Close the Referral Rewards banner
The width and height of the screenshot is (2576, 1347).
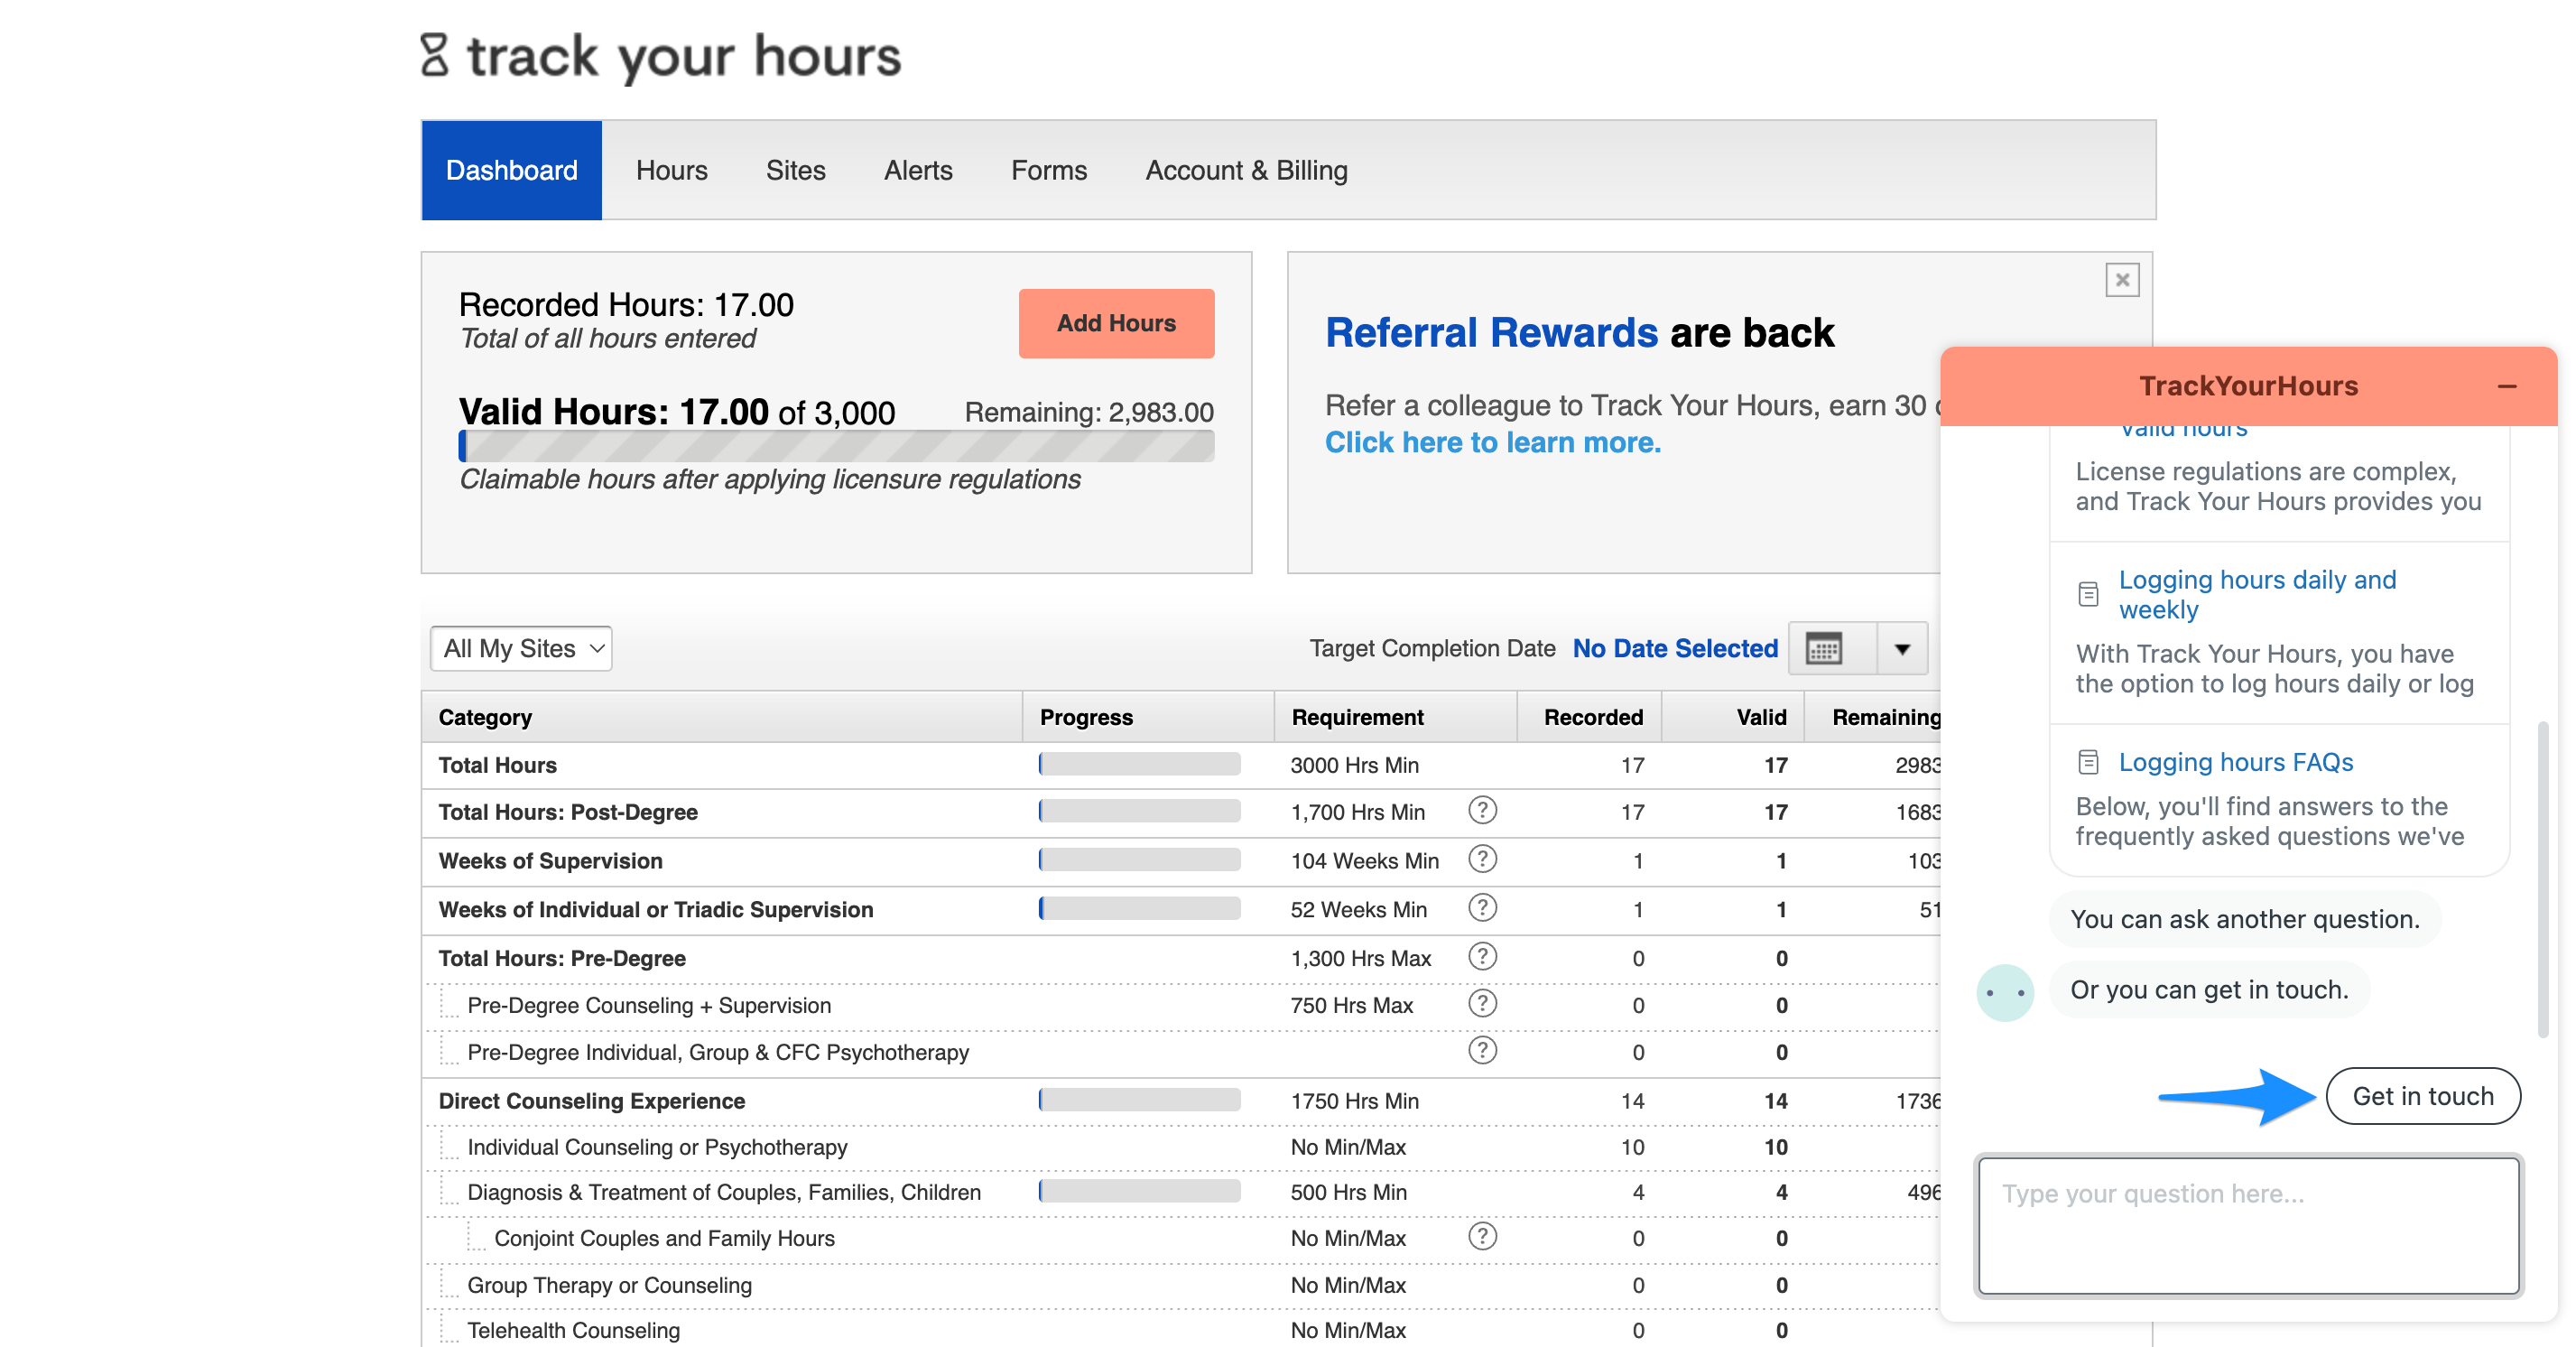(x=2121, y=280)
